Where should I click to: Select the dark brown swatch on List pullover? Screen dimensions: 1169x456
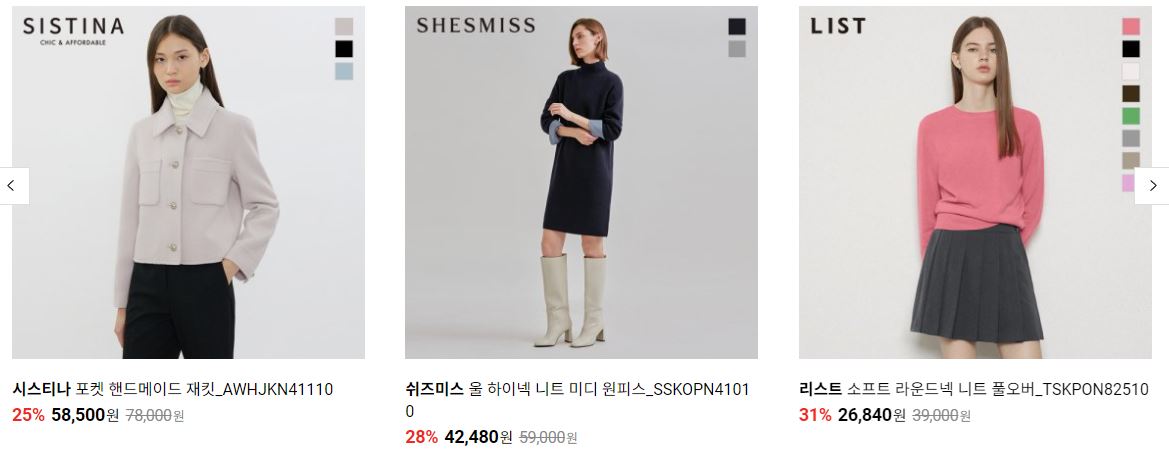[1131, 94]
